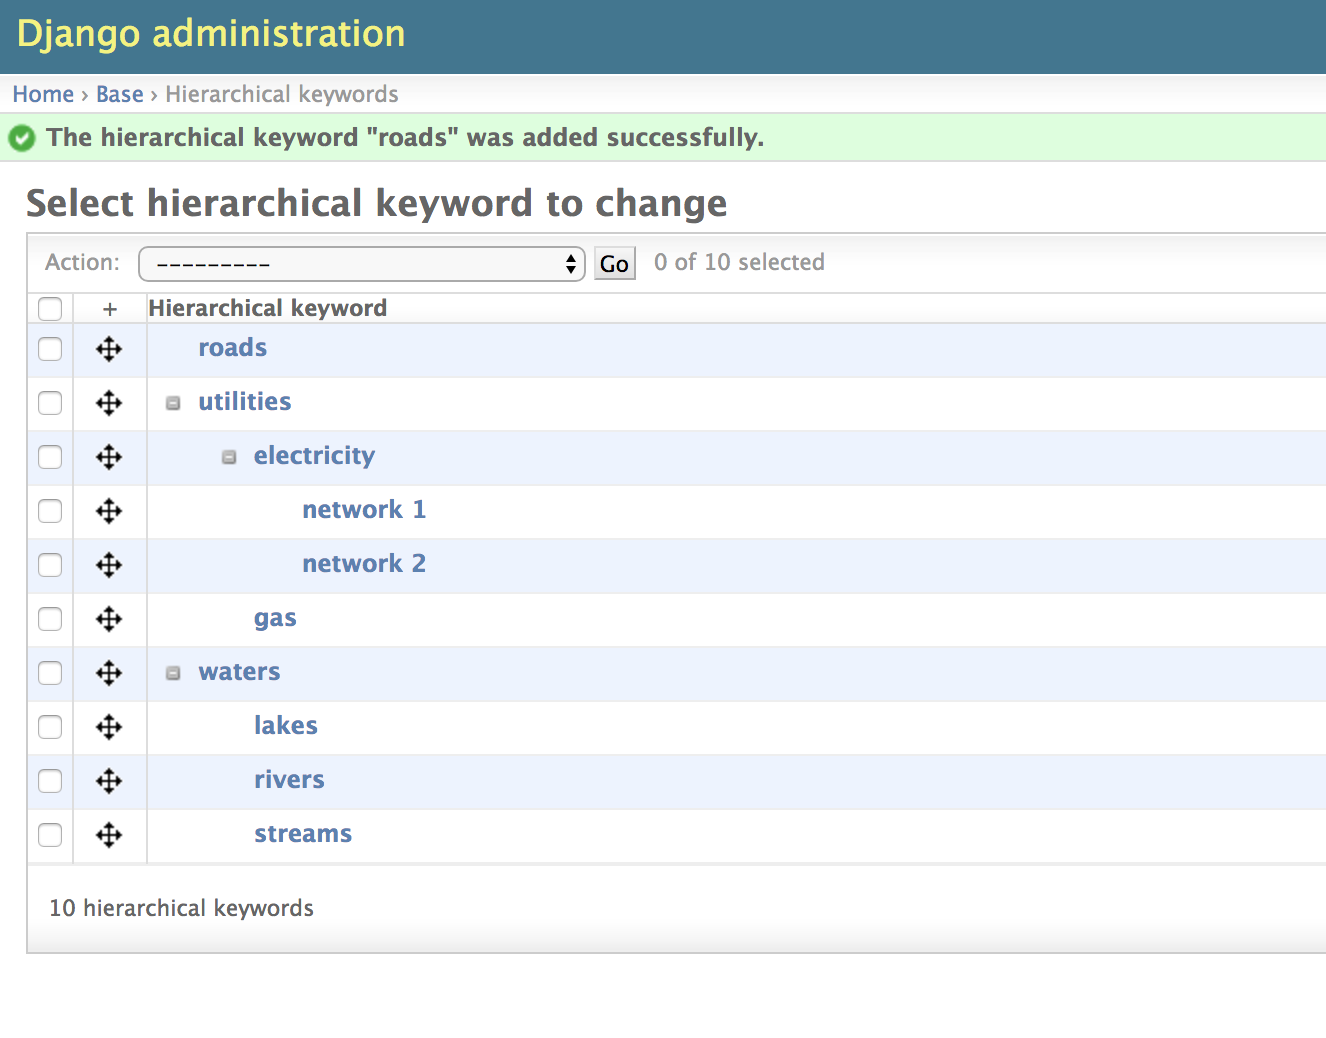Click the '0 of 10 selected' counter
This screenshot has width=1326, height=1038.
pos(739,262)
